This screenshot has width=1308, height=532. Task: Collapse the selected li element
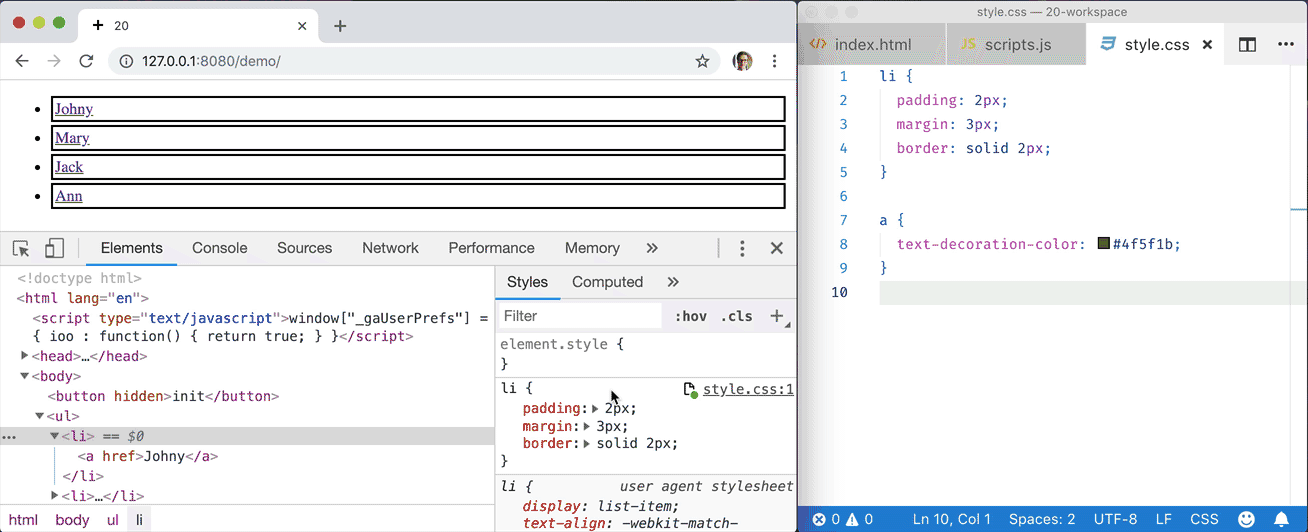pyautogui.click(x=55, y=436)
